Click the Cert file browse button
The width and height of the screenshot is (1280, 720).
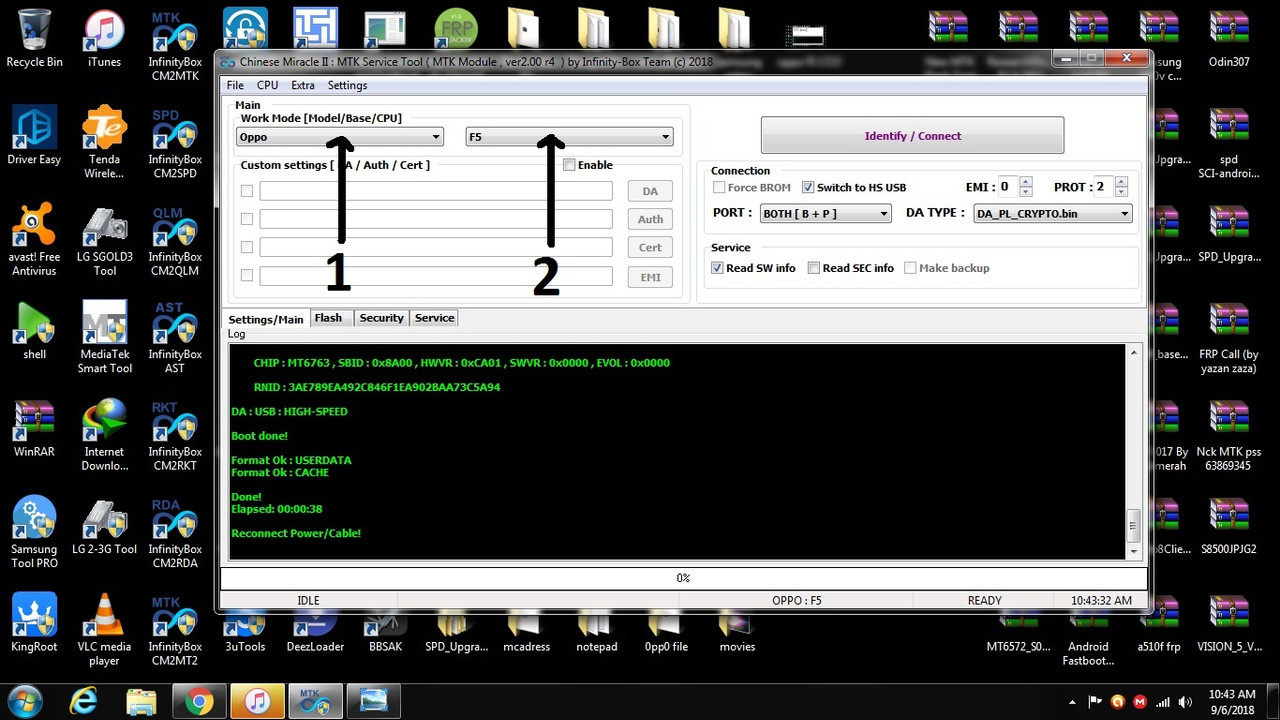pyautogui.click(x=650, y=247)
